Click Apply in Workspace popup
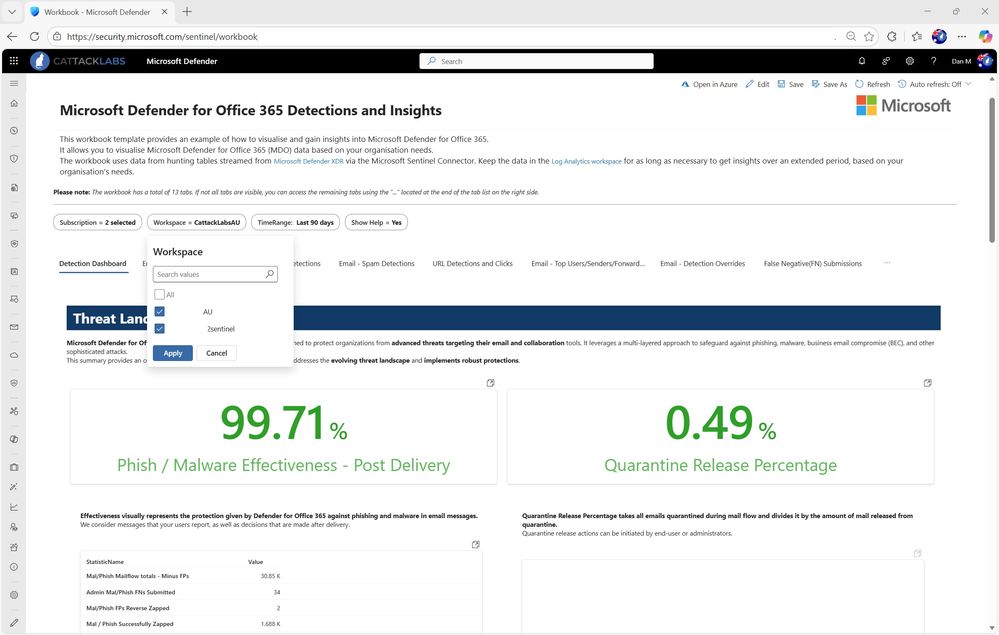Image resolution: width=999 pixels, height=635 pixels. point(173,353)
